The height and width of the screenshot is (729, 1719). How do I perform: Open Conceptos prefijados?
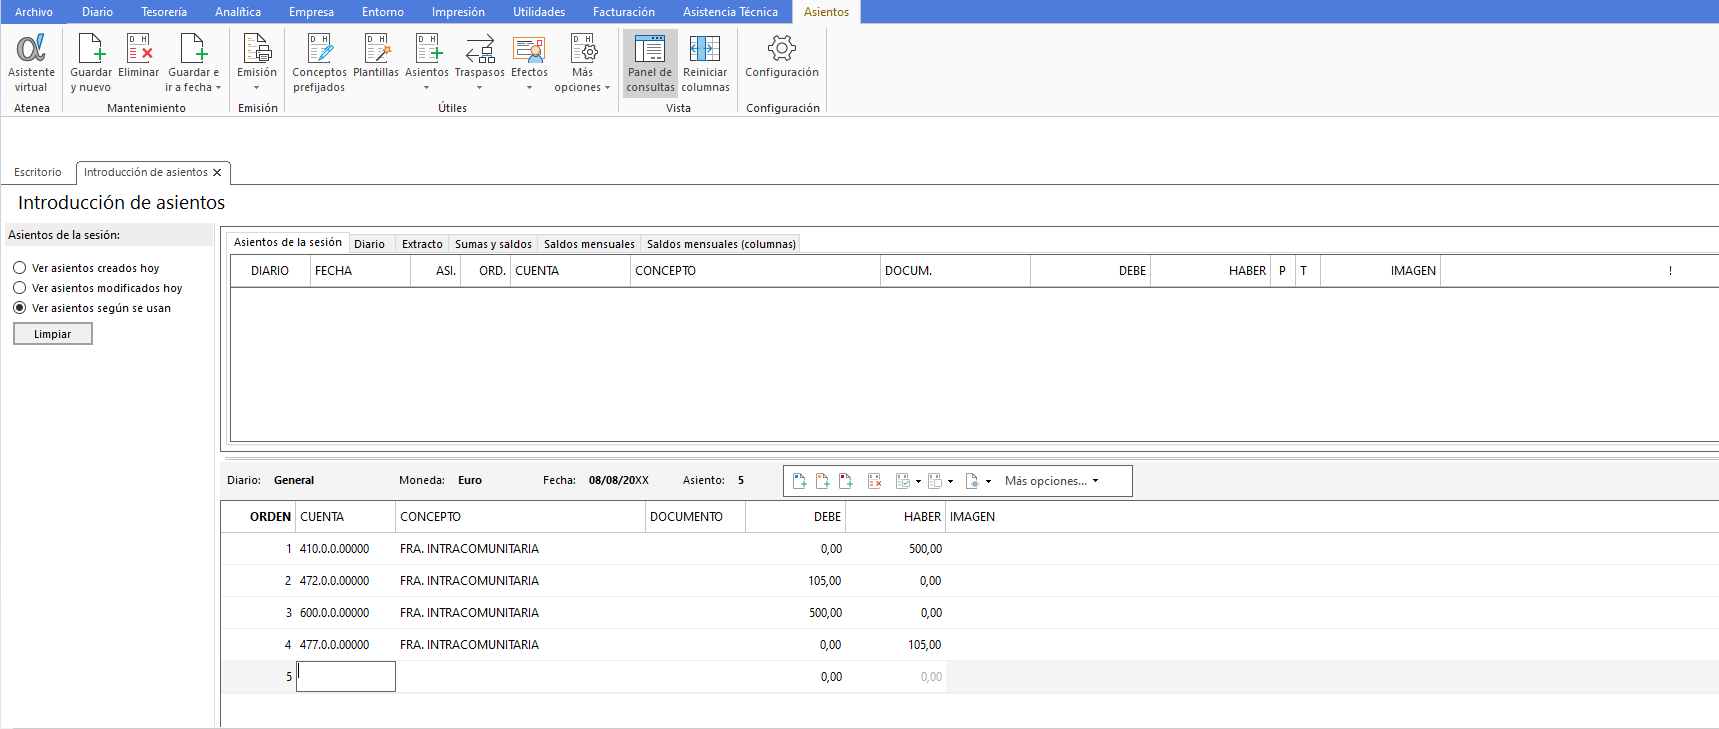[x=319, y=63]
